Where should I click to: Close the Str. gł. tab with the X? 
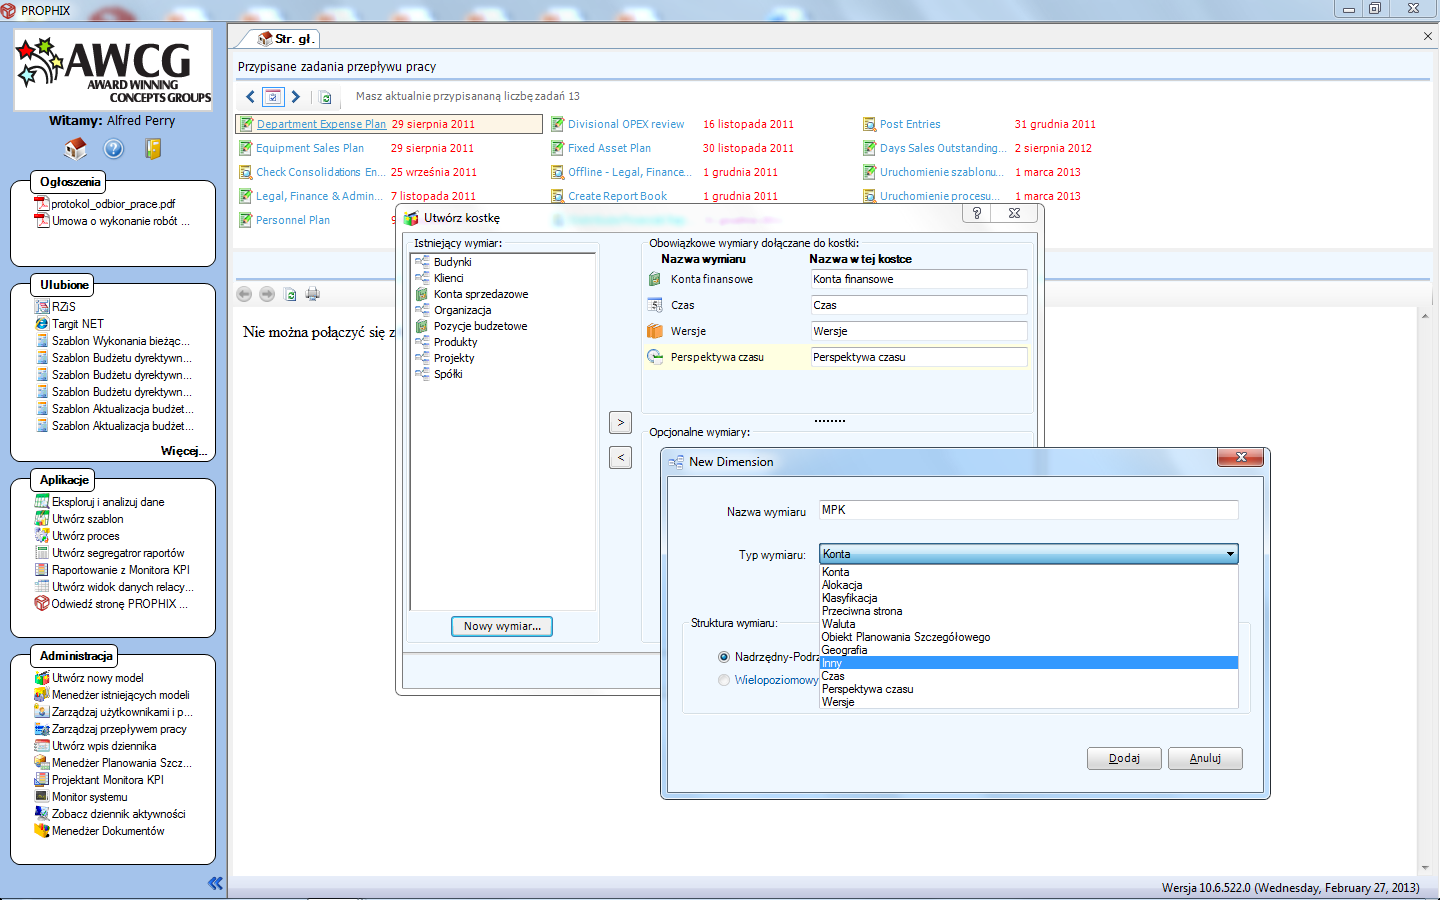click(1427, 36)
